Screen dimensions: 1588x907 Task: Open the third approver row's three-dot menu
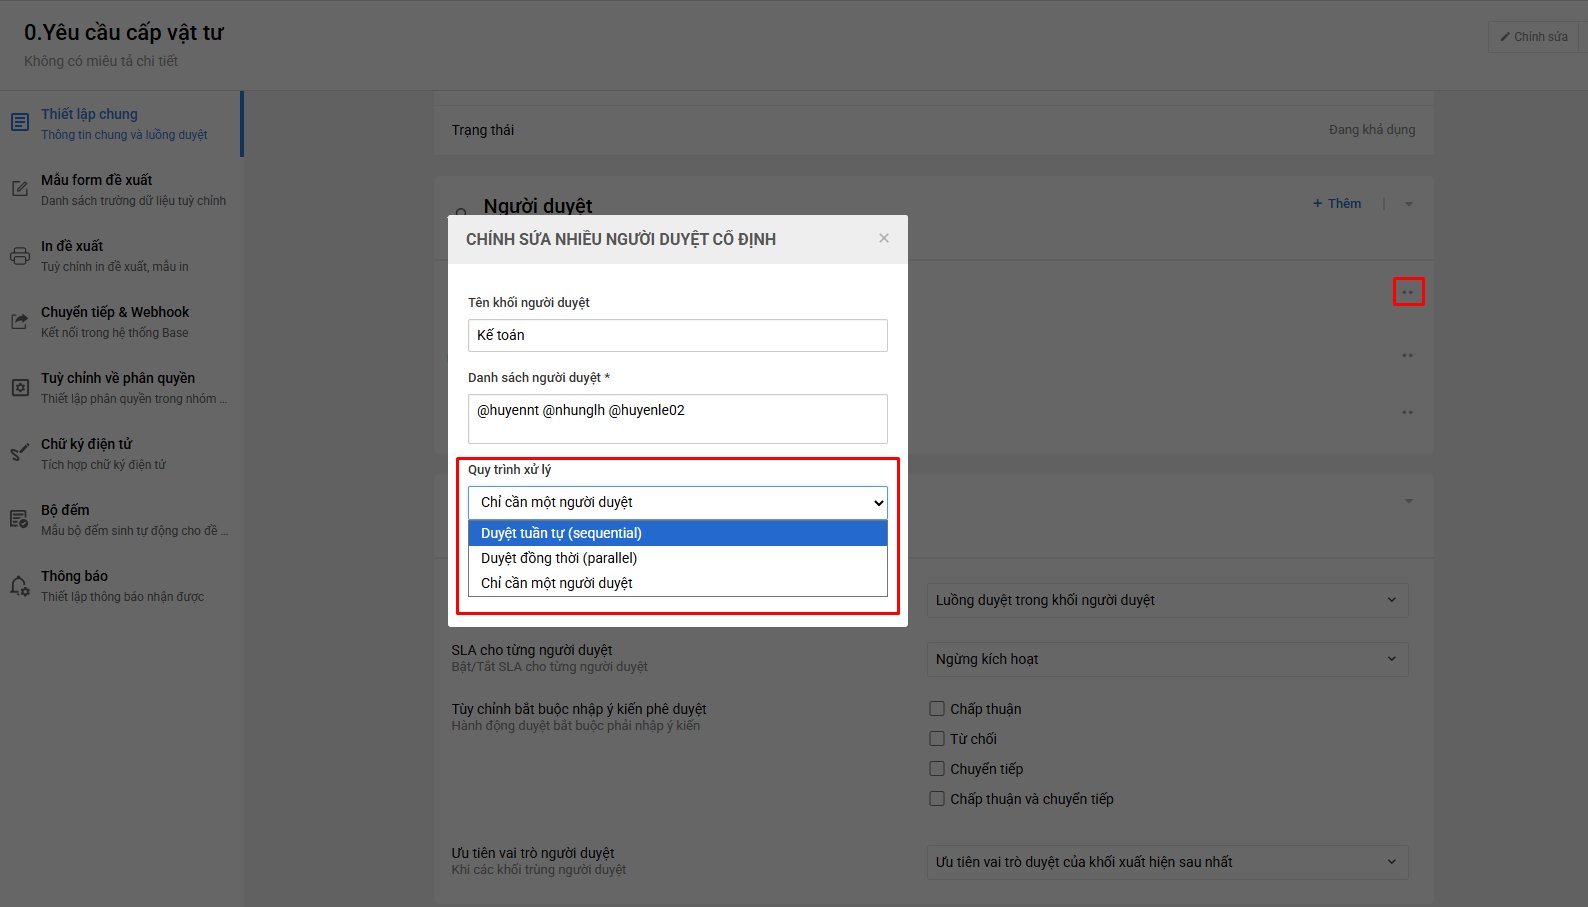coord(1408,412)
